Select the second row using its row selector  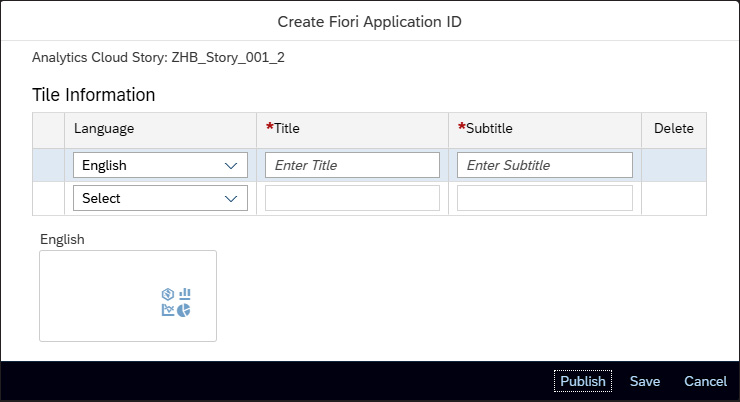[x=49, y=199]
